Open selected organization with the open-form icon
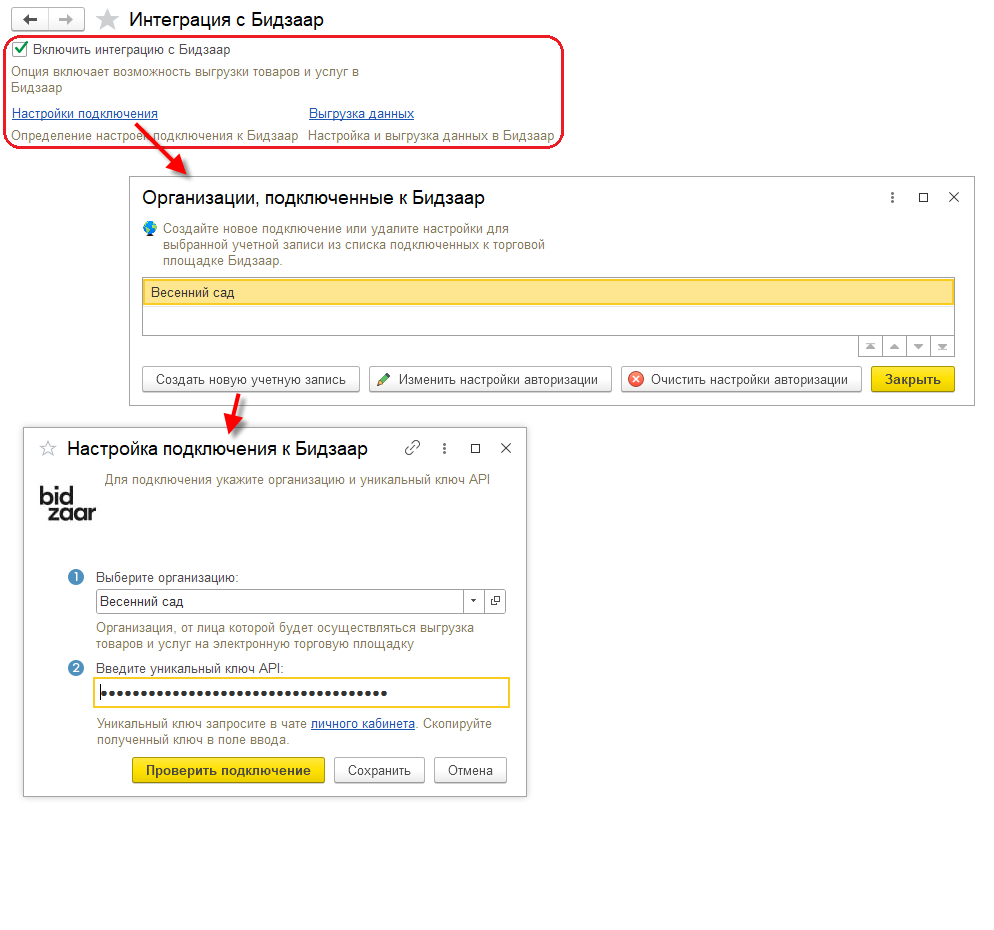This screenshot has width=994, height=930. [495, 601]
